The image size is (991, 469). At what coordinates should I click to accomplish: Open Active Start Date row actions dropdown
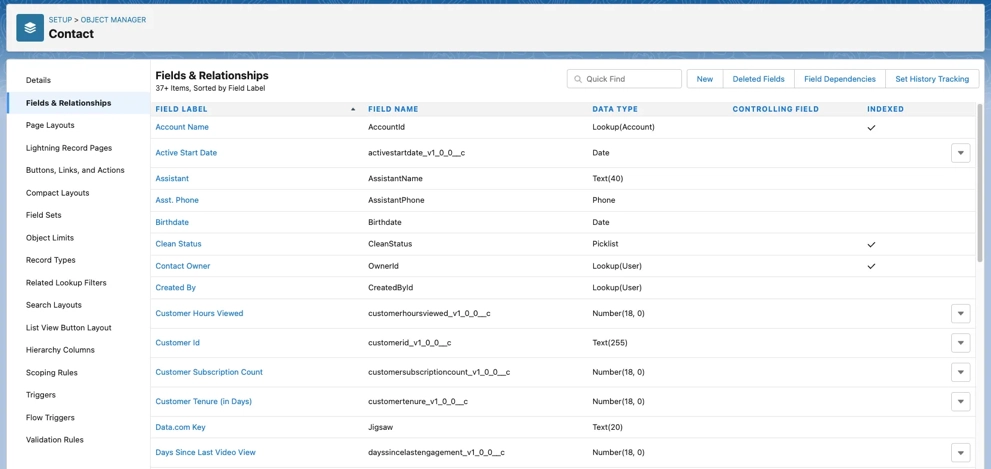click(960, 153)
